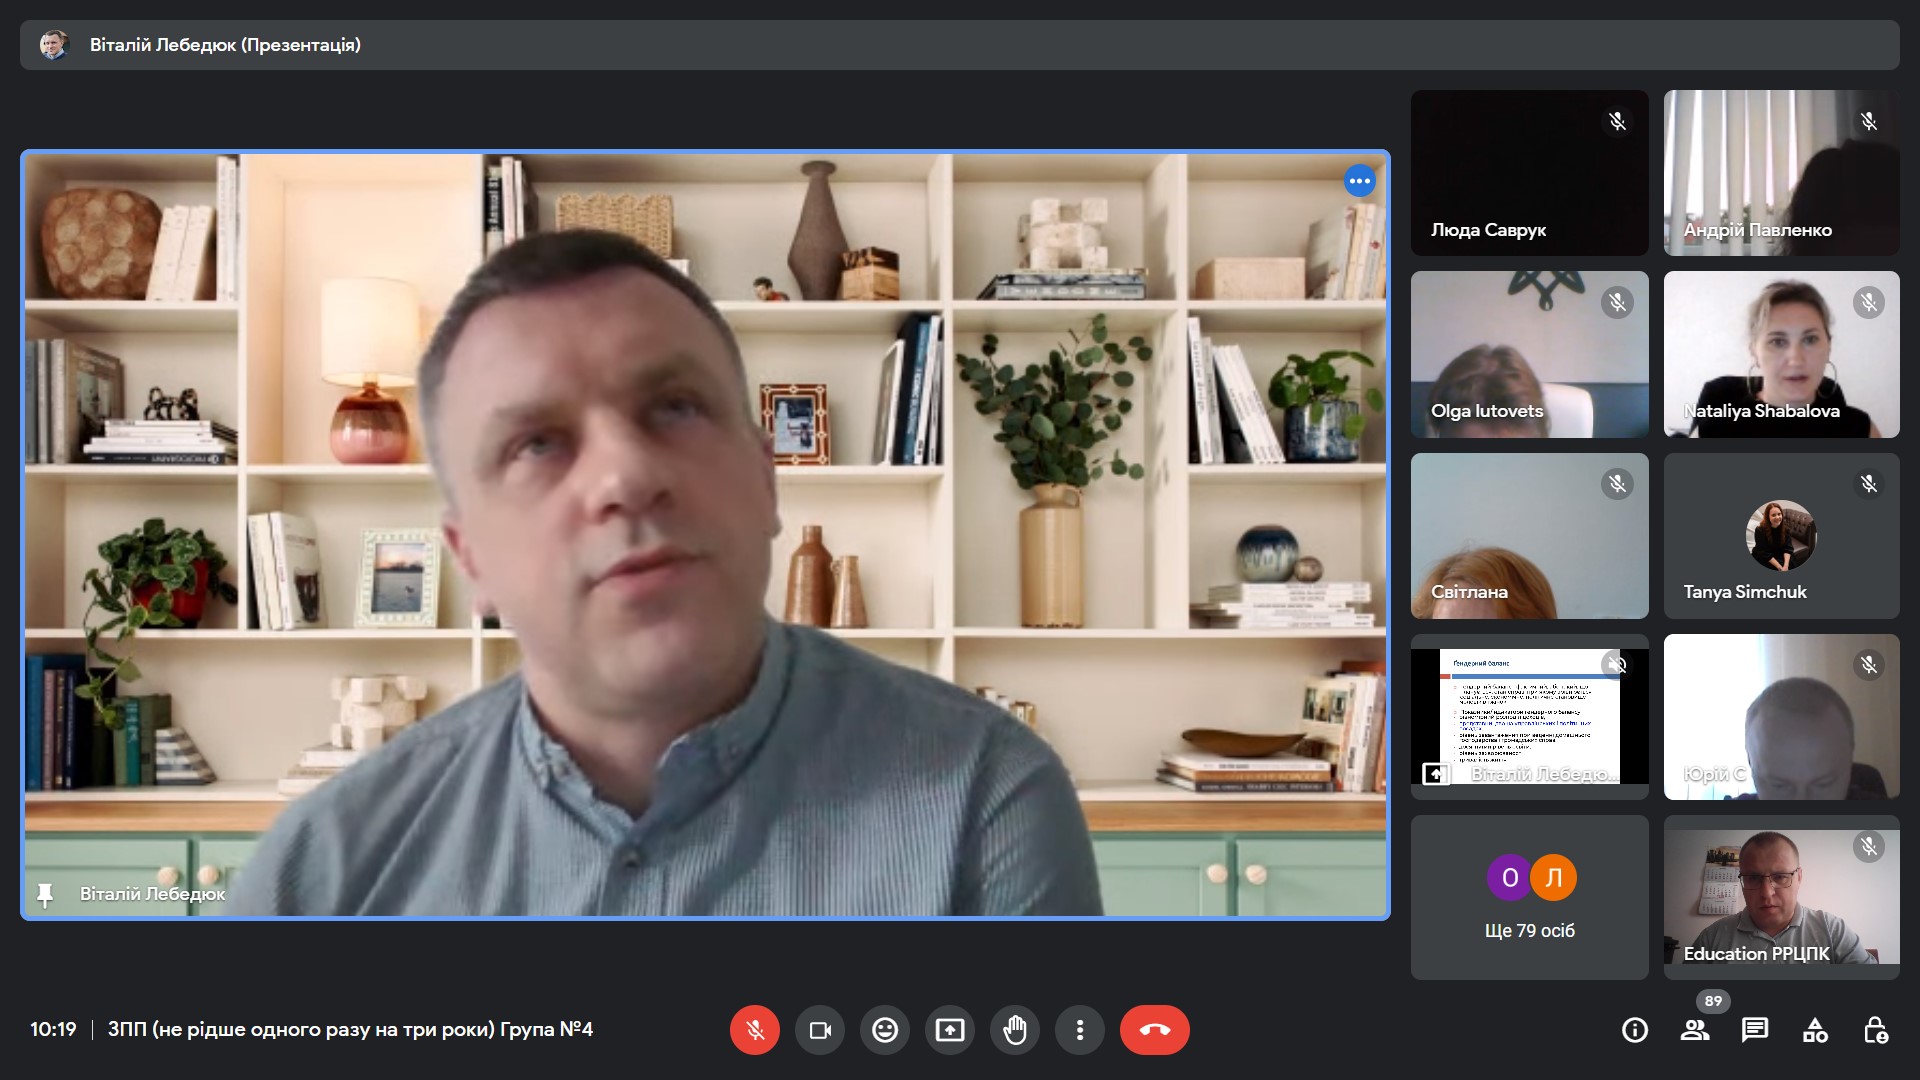
Task: Click the presenter bar at top
Action: 959,45
